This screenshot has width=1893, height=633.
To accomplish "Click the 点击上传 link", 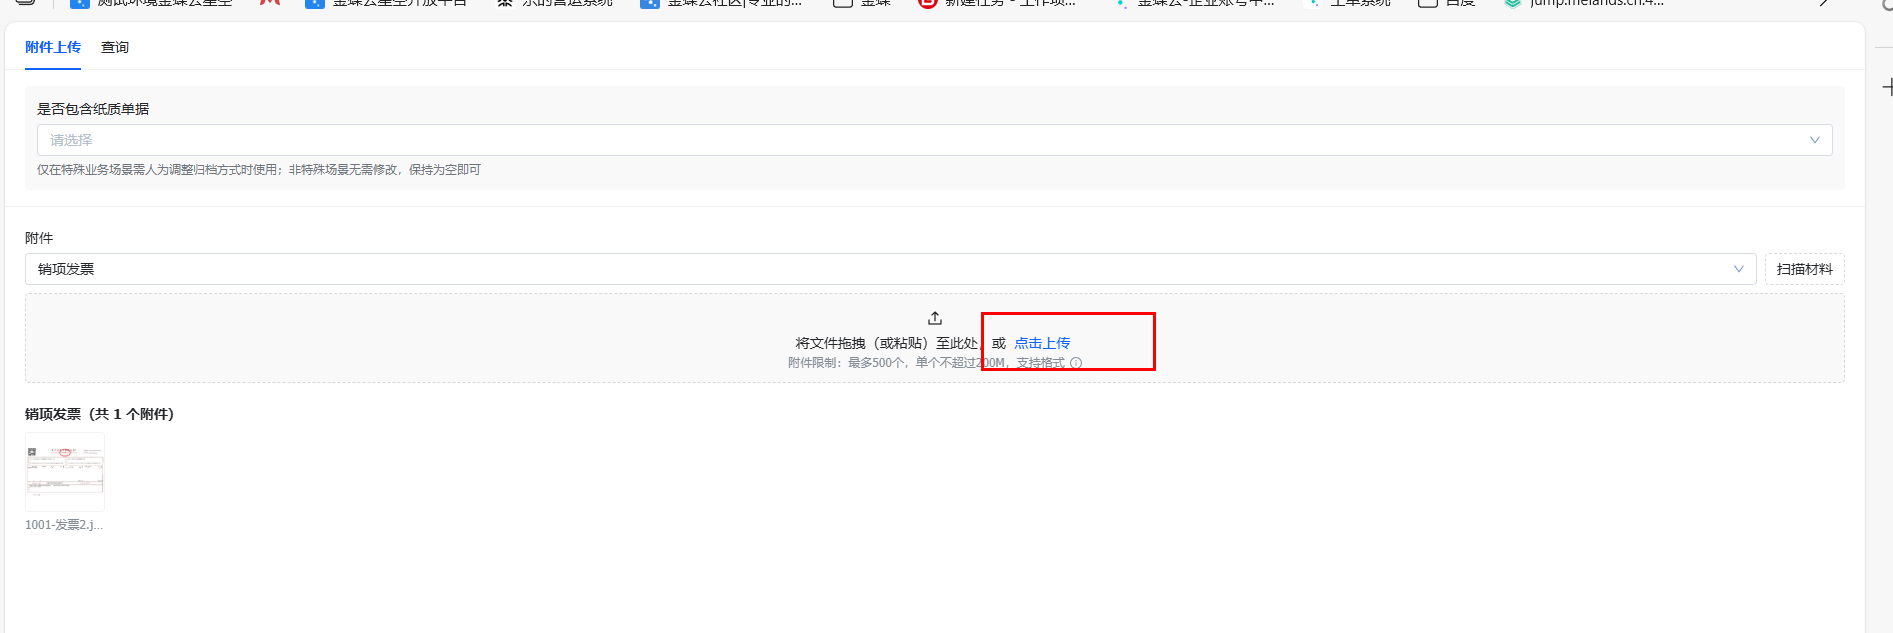I will [x=1042, y=343].
